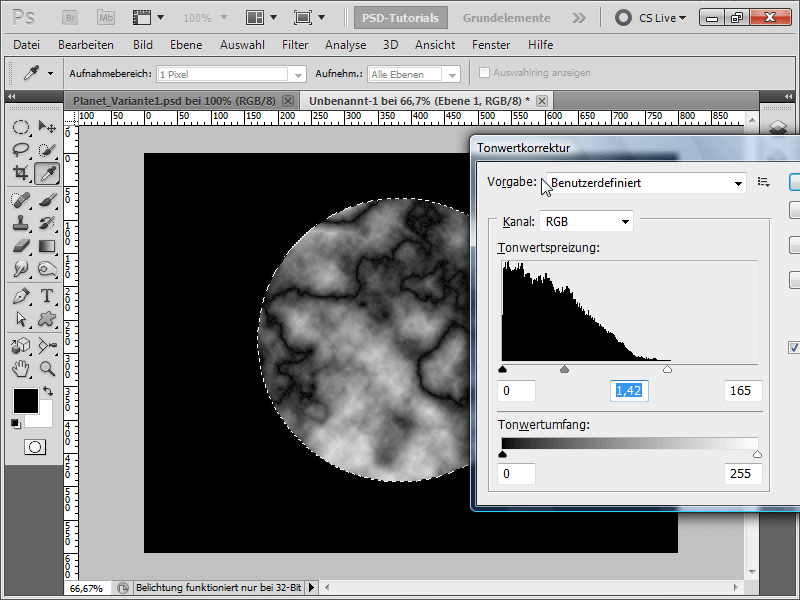800x600 pixels.
Task: Click the input white value field 165
Action: pyautogui.click(x=743, y=391)
